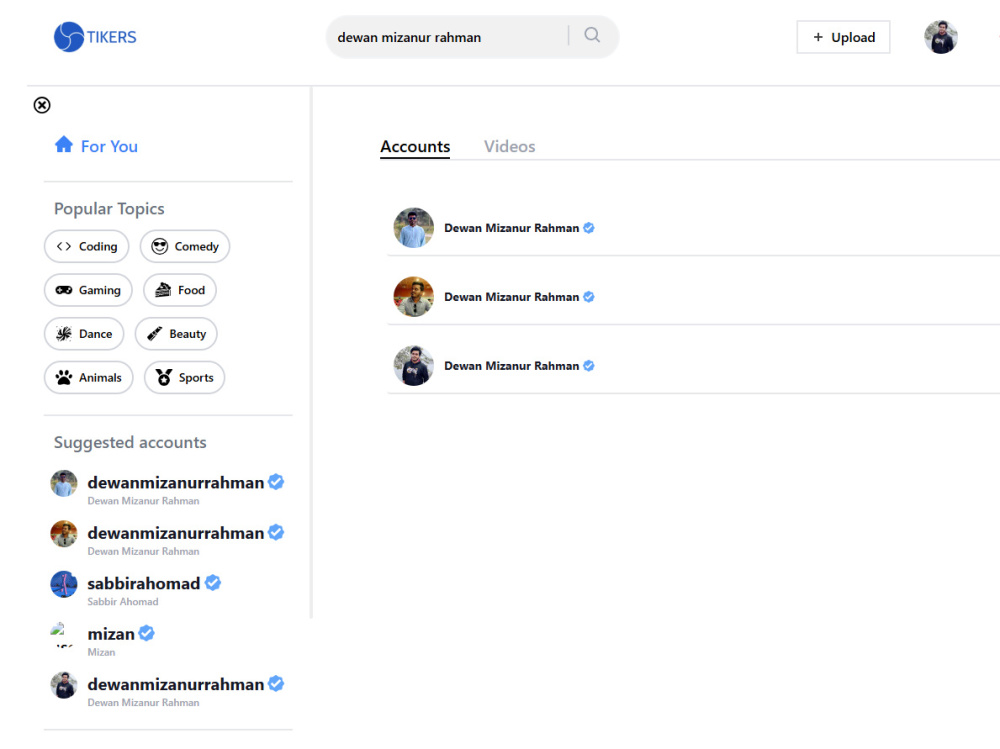Click verified badge on third search result
This screenshot has height=749, width=1000.
coord(589,366)
